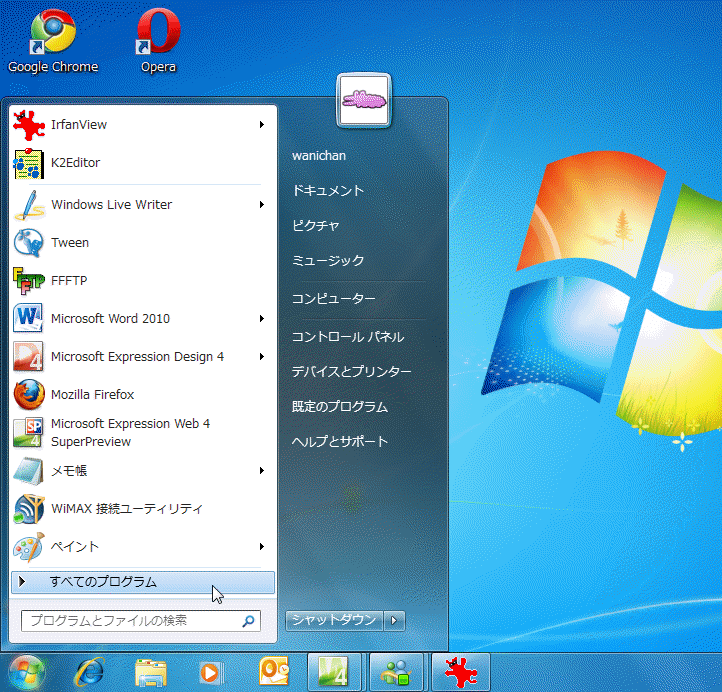Click the Tween bird icon
This screenshot has width=722, height=692.
[29, 243]
